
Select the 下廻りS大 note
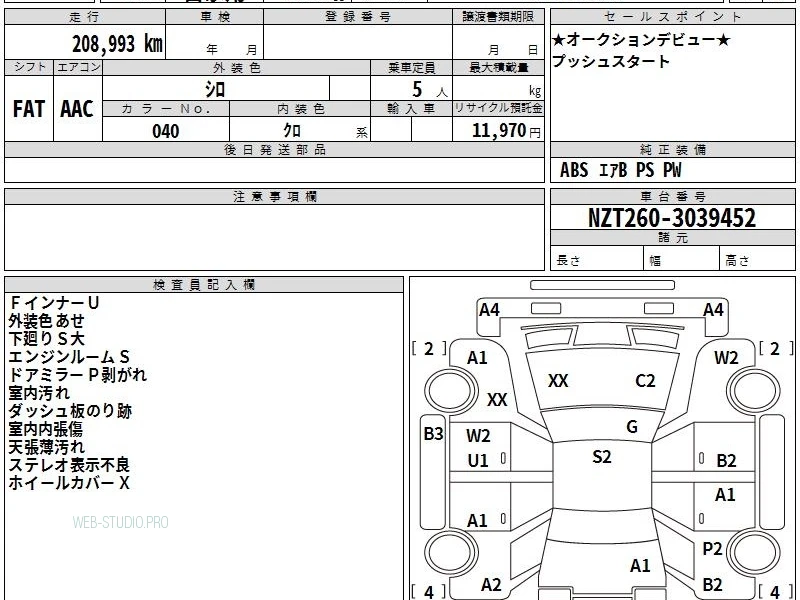point(46,339)
